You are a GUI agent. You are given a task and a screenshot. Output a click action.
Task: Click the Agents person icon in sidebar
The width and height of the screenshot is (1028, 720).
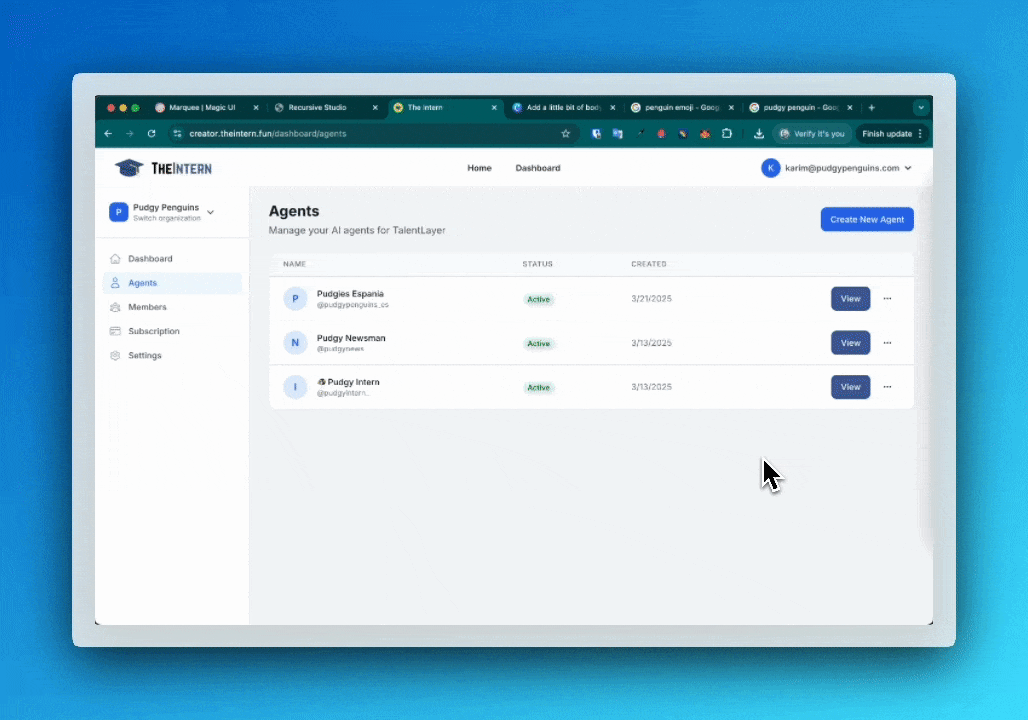115,283
